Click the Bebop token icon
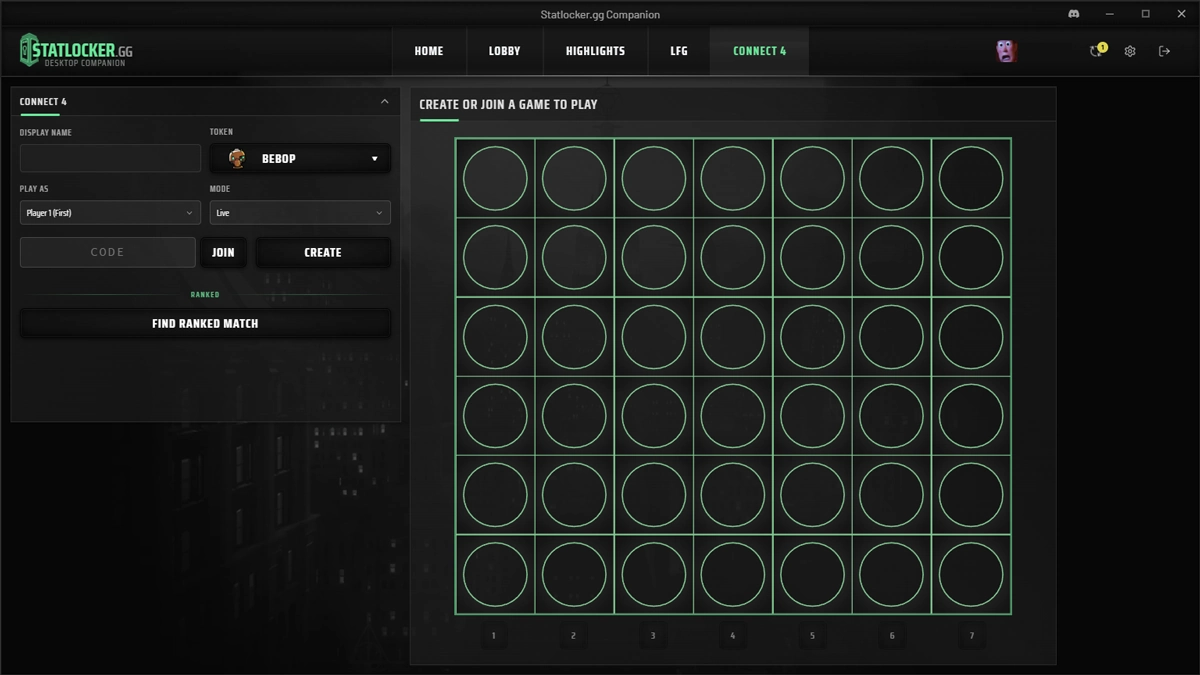The height and width of the screenshot is (675, 1200). tap(237, 158)
